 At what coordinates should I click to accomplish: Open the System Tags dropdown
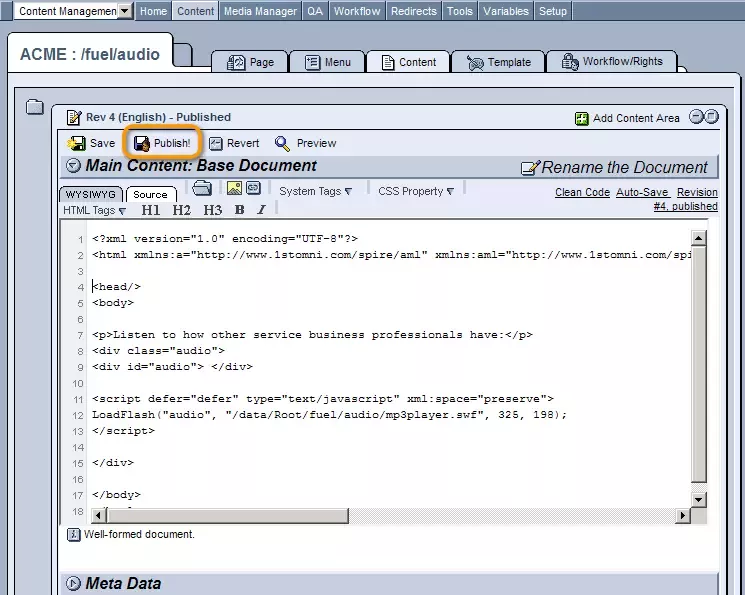click(x=315, y=191)
